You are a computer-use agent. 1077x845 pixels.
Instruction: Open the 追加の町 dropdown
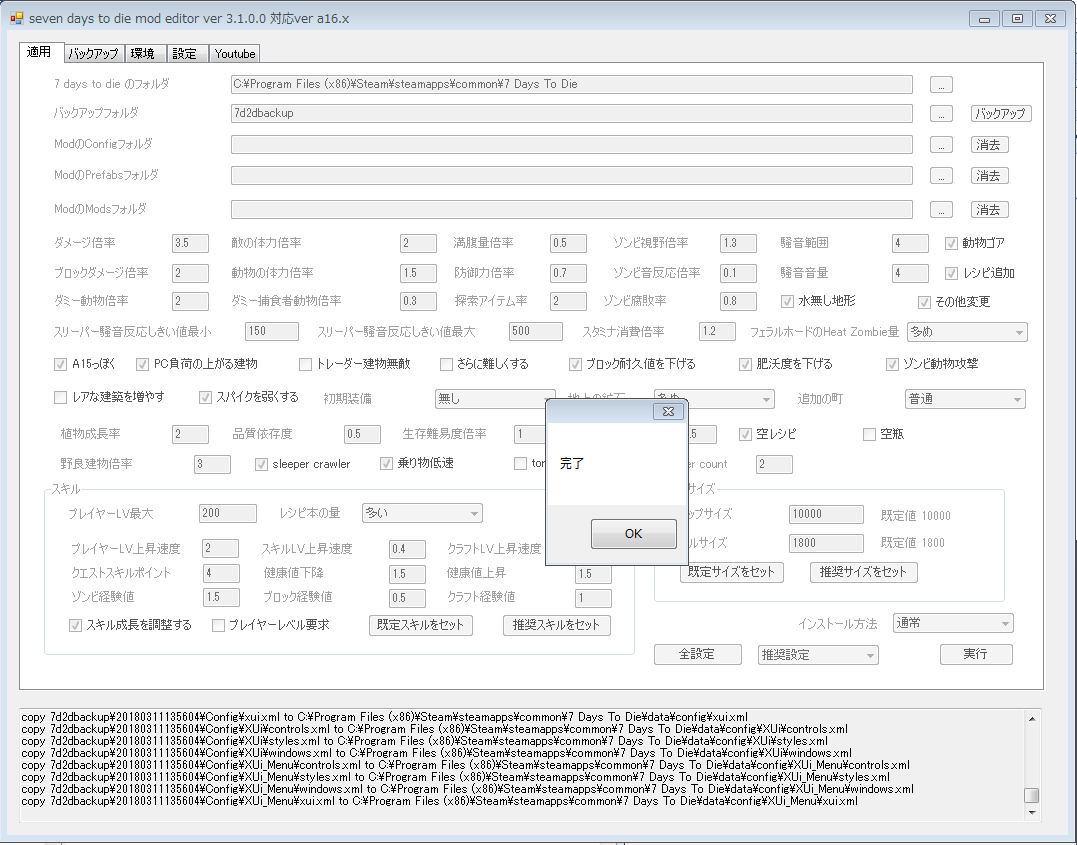(x=965, y=399)
